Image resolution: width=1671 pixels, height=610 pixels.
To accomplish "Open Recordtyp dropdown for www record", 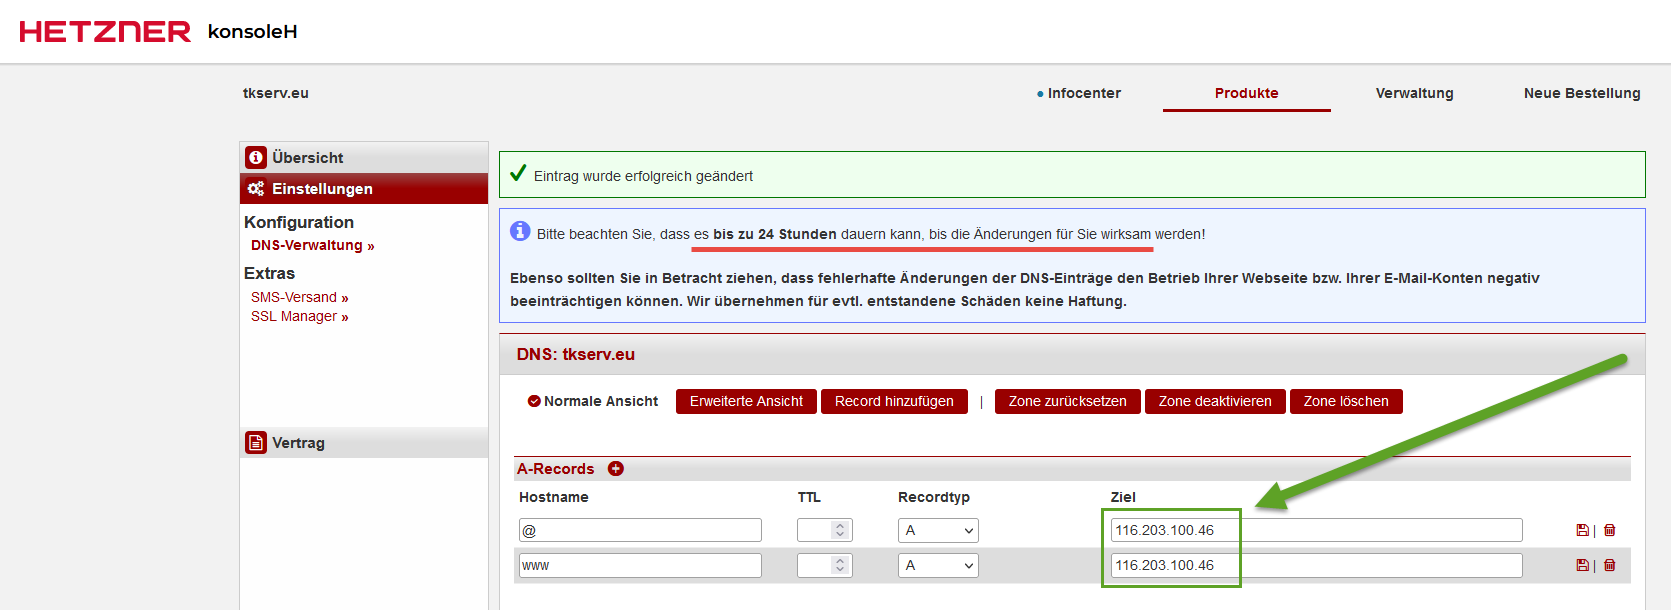I will click(937, 566).
